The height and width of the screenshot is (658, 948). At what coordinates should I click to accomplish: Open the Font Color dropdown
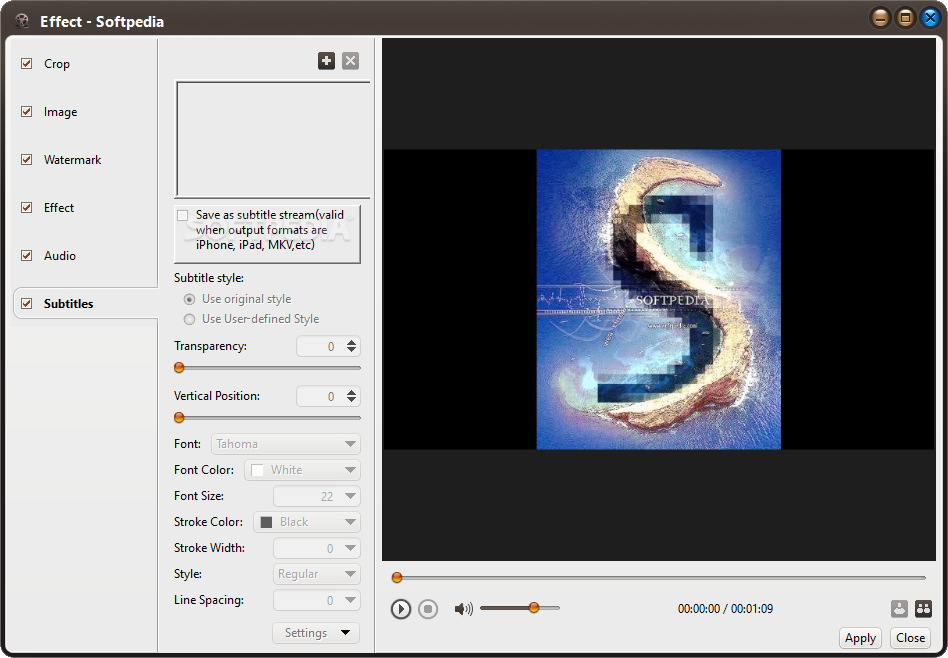302,470
